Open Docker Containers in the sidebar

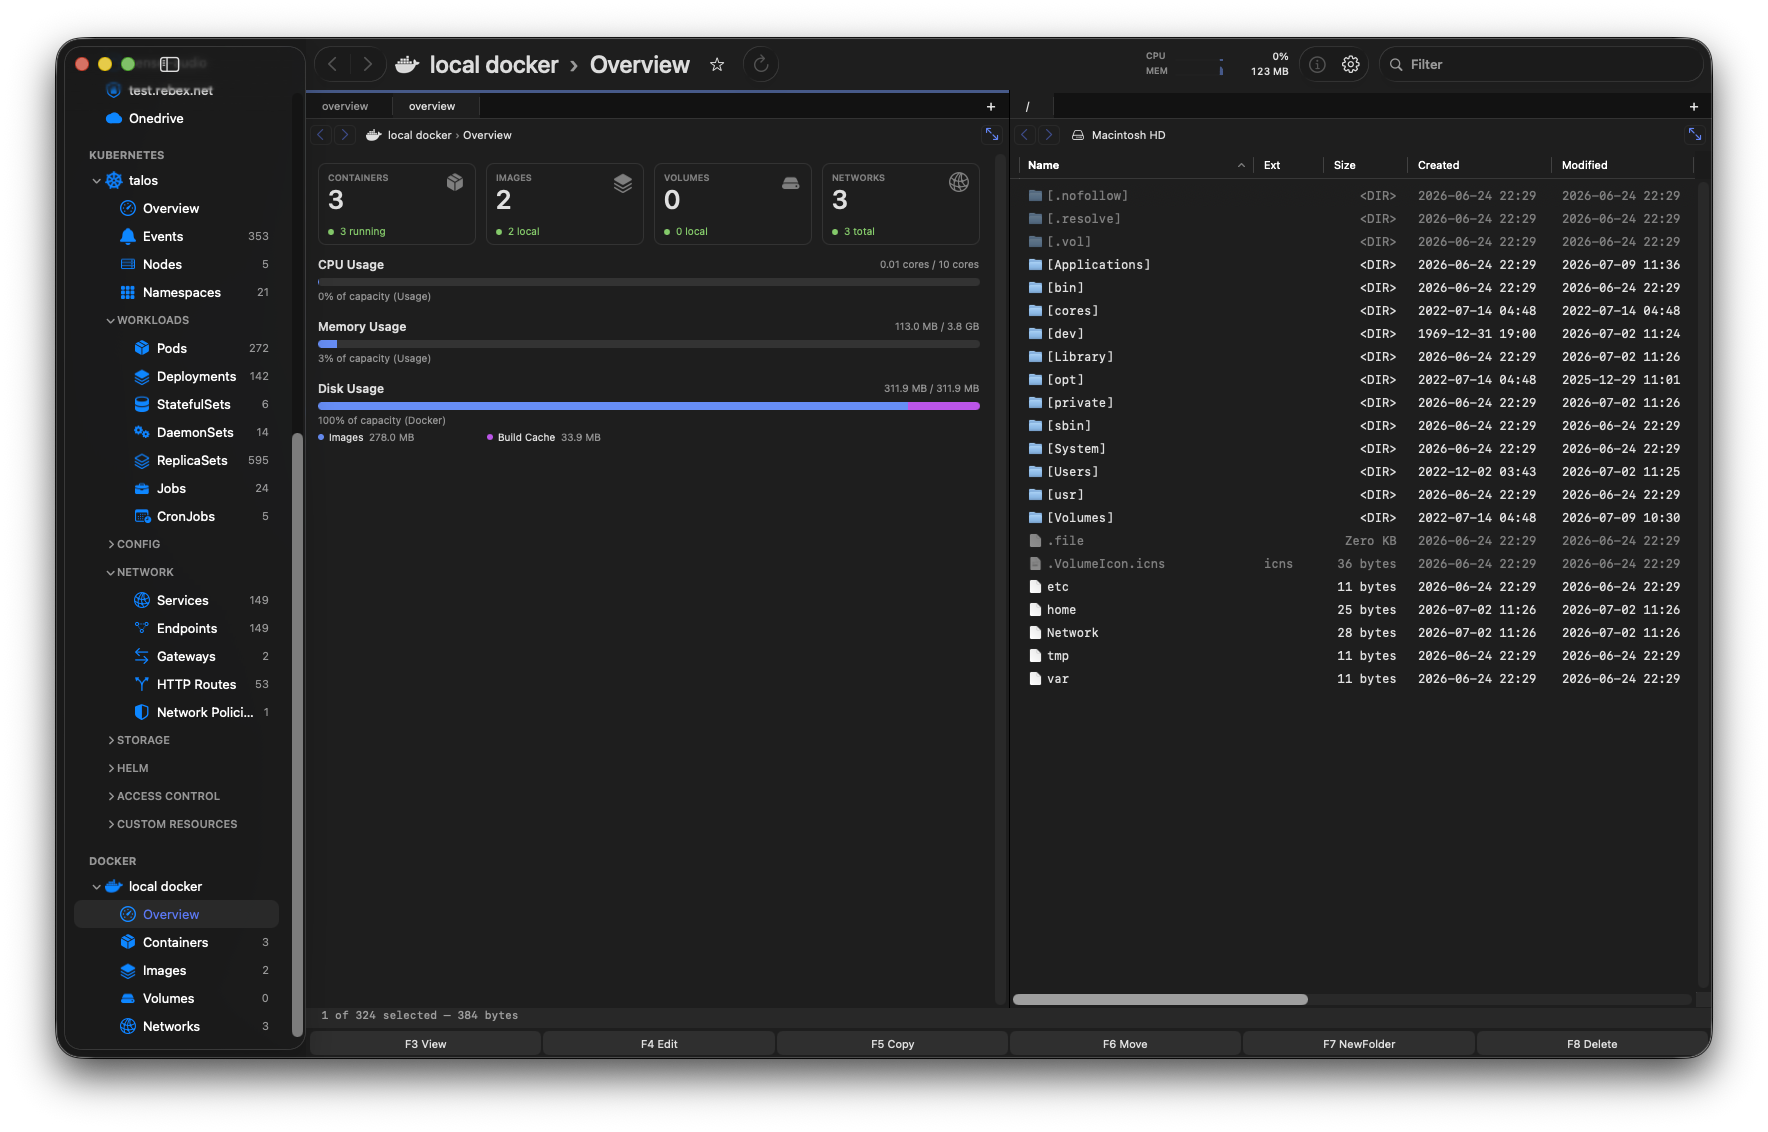pos(176,942)
